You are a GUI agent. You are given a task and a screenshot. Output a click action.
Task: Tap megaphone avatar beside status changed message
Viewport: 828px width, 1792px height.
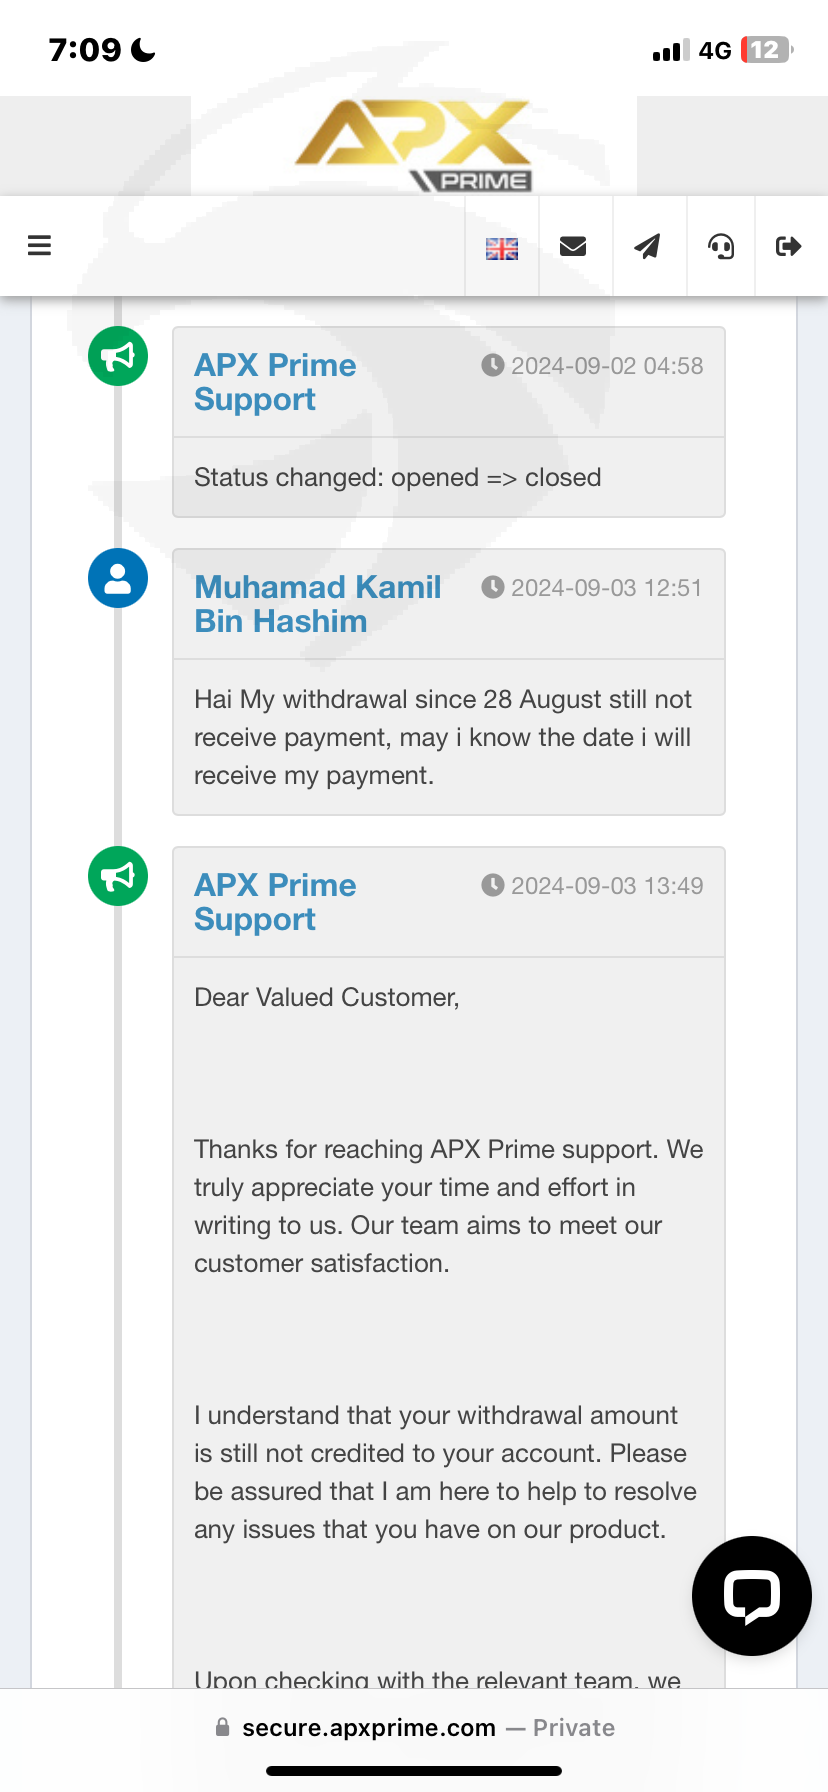tap(118, 357)
